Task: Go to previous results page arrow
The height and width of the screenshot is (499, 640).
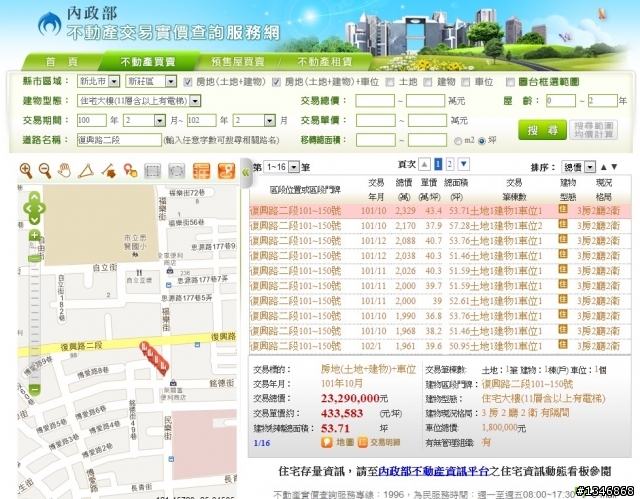Action: (x=424, y=164)
